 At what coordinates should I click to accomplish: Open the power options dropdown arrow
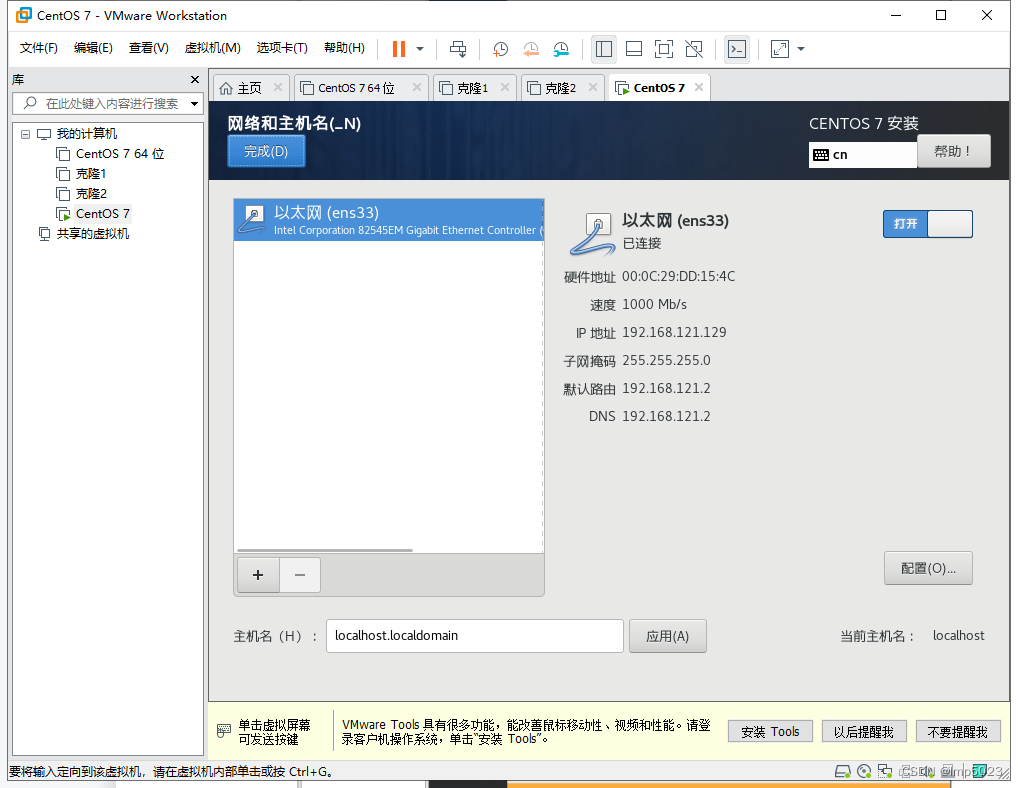[420, 49]
